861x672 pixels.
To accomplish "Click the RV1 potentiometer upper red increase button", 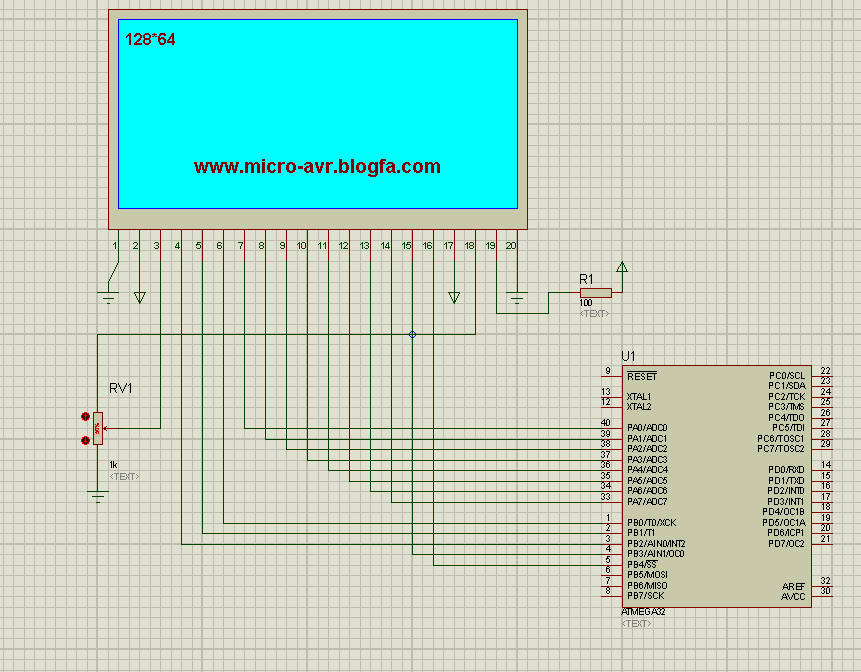I will click(x=84, y=417).
